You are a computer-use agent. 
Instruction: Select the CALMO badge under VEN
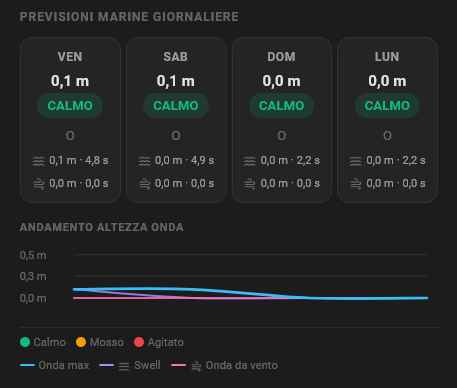(x=70, y=105)
